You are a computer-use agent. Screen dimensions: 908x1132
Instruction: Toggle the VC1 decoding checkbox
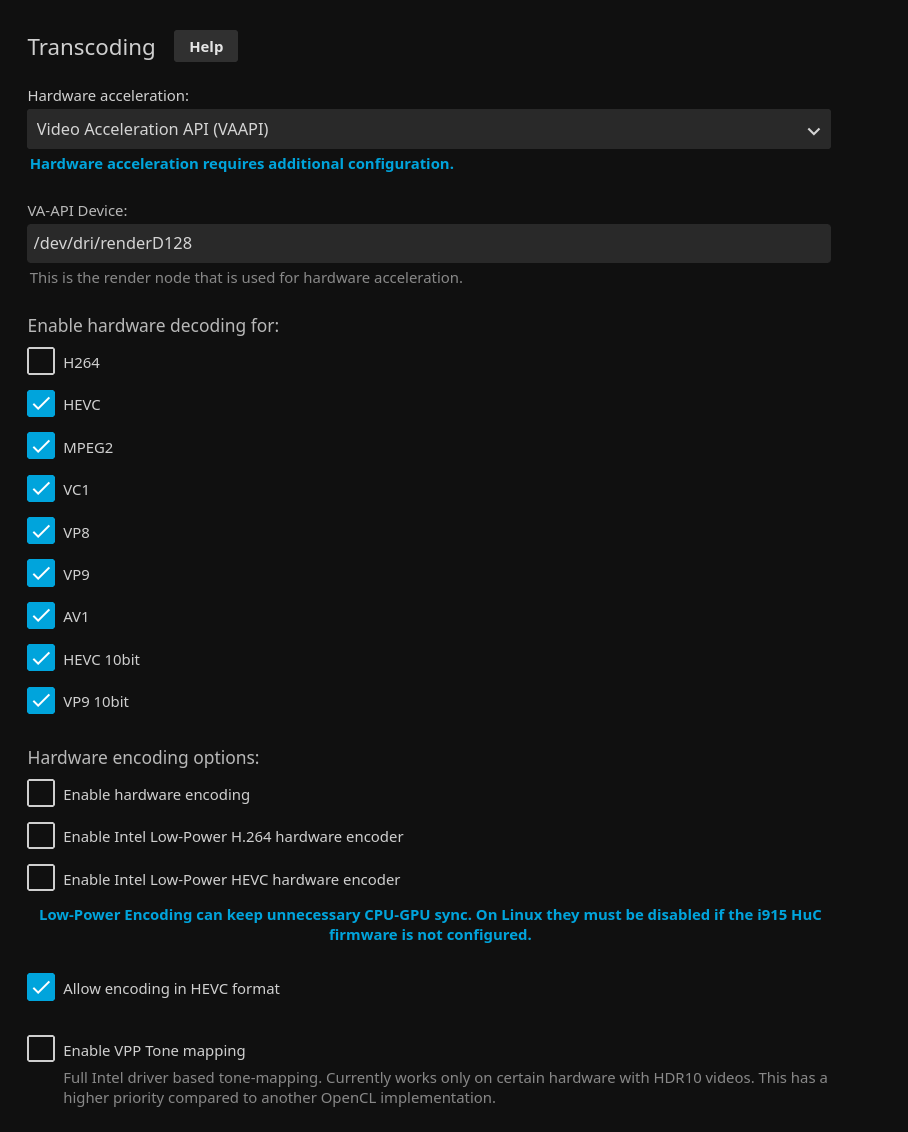[x=41, y=489]
